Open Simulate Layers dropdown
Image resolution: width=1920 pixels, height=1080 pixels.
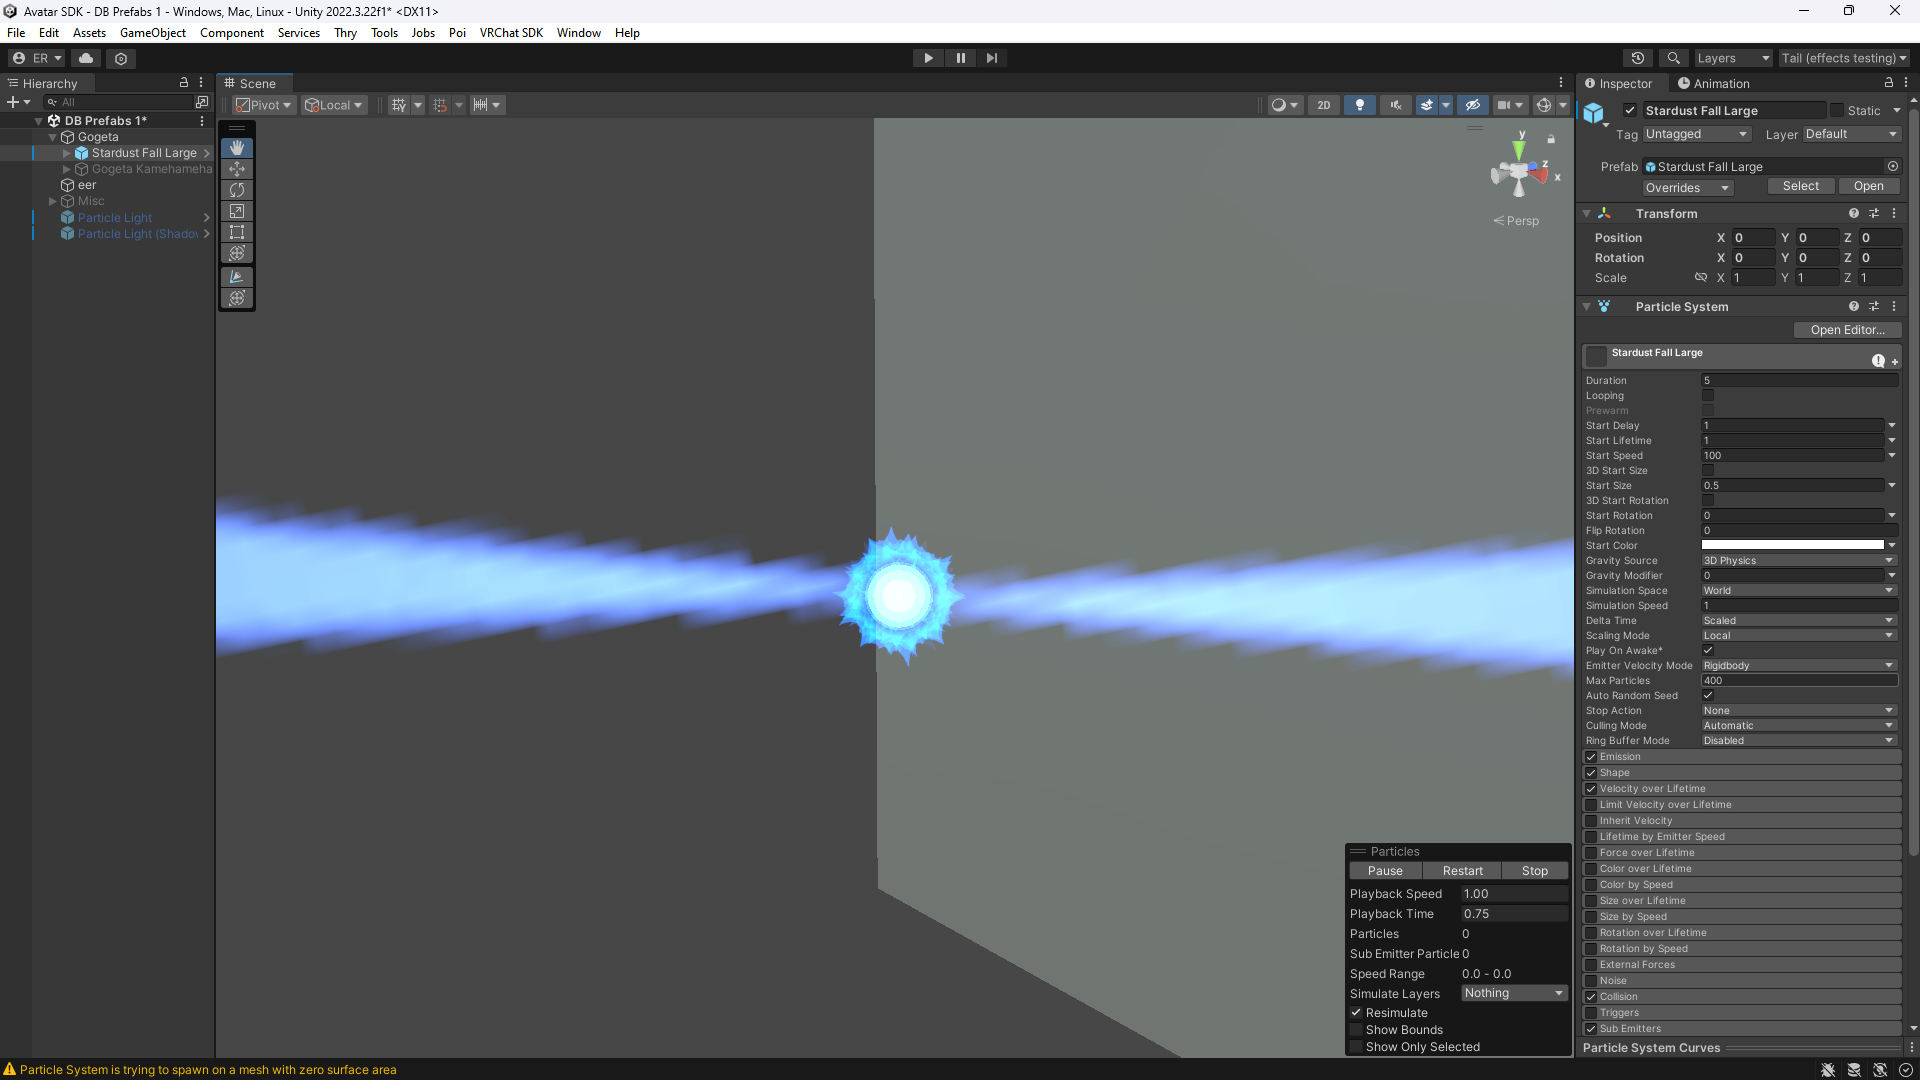click(x=1513, y=993)
